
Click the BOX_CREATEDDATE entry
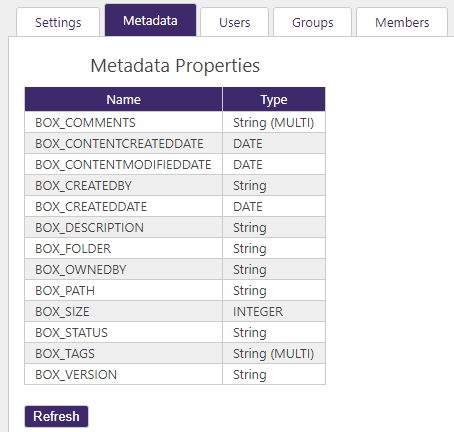pyautogui.click(x=91, y=207)
